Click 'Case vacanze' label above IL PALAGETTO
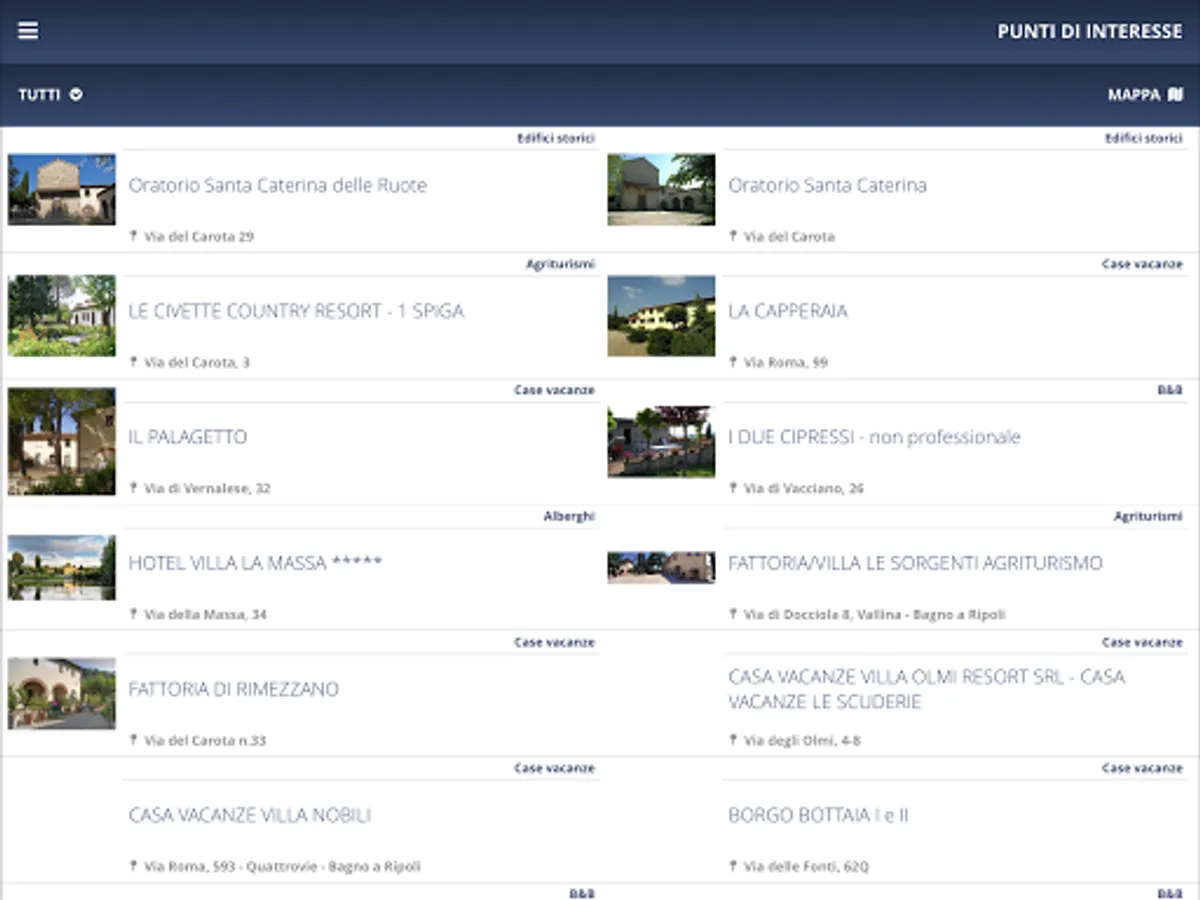1200x900 pixels. [x=554, y=390]
